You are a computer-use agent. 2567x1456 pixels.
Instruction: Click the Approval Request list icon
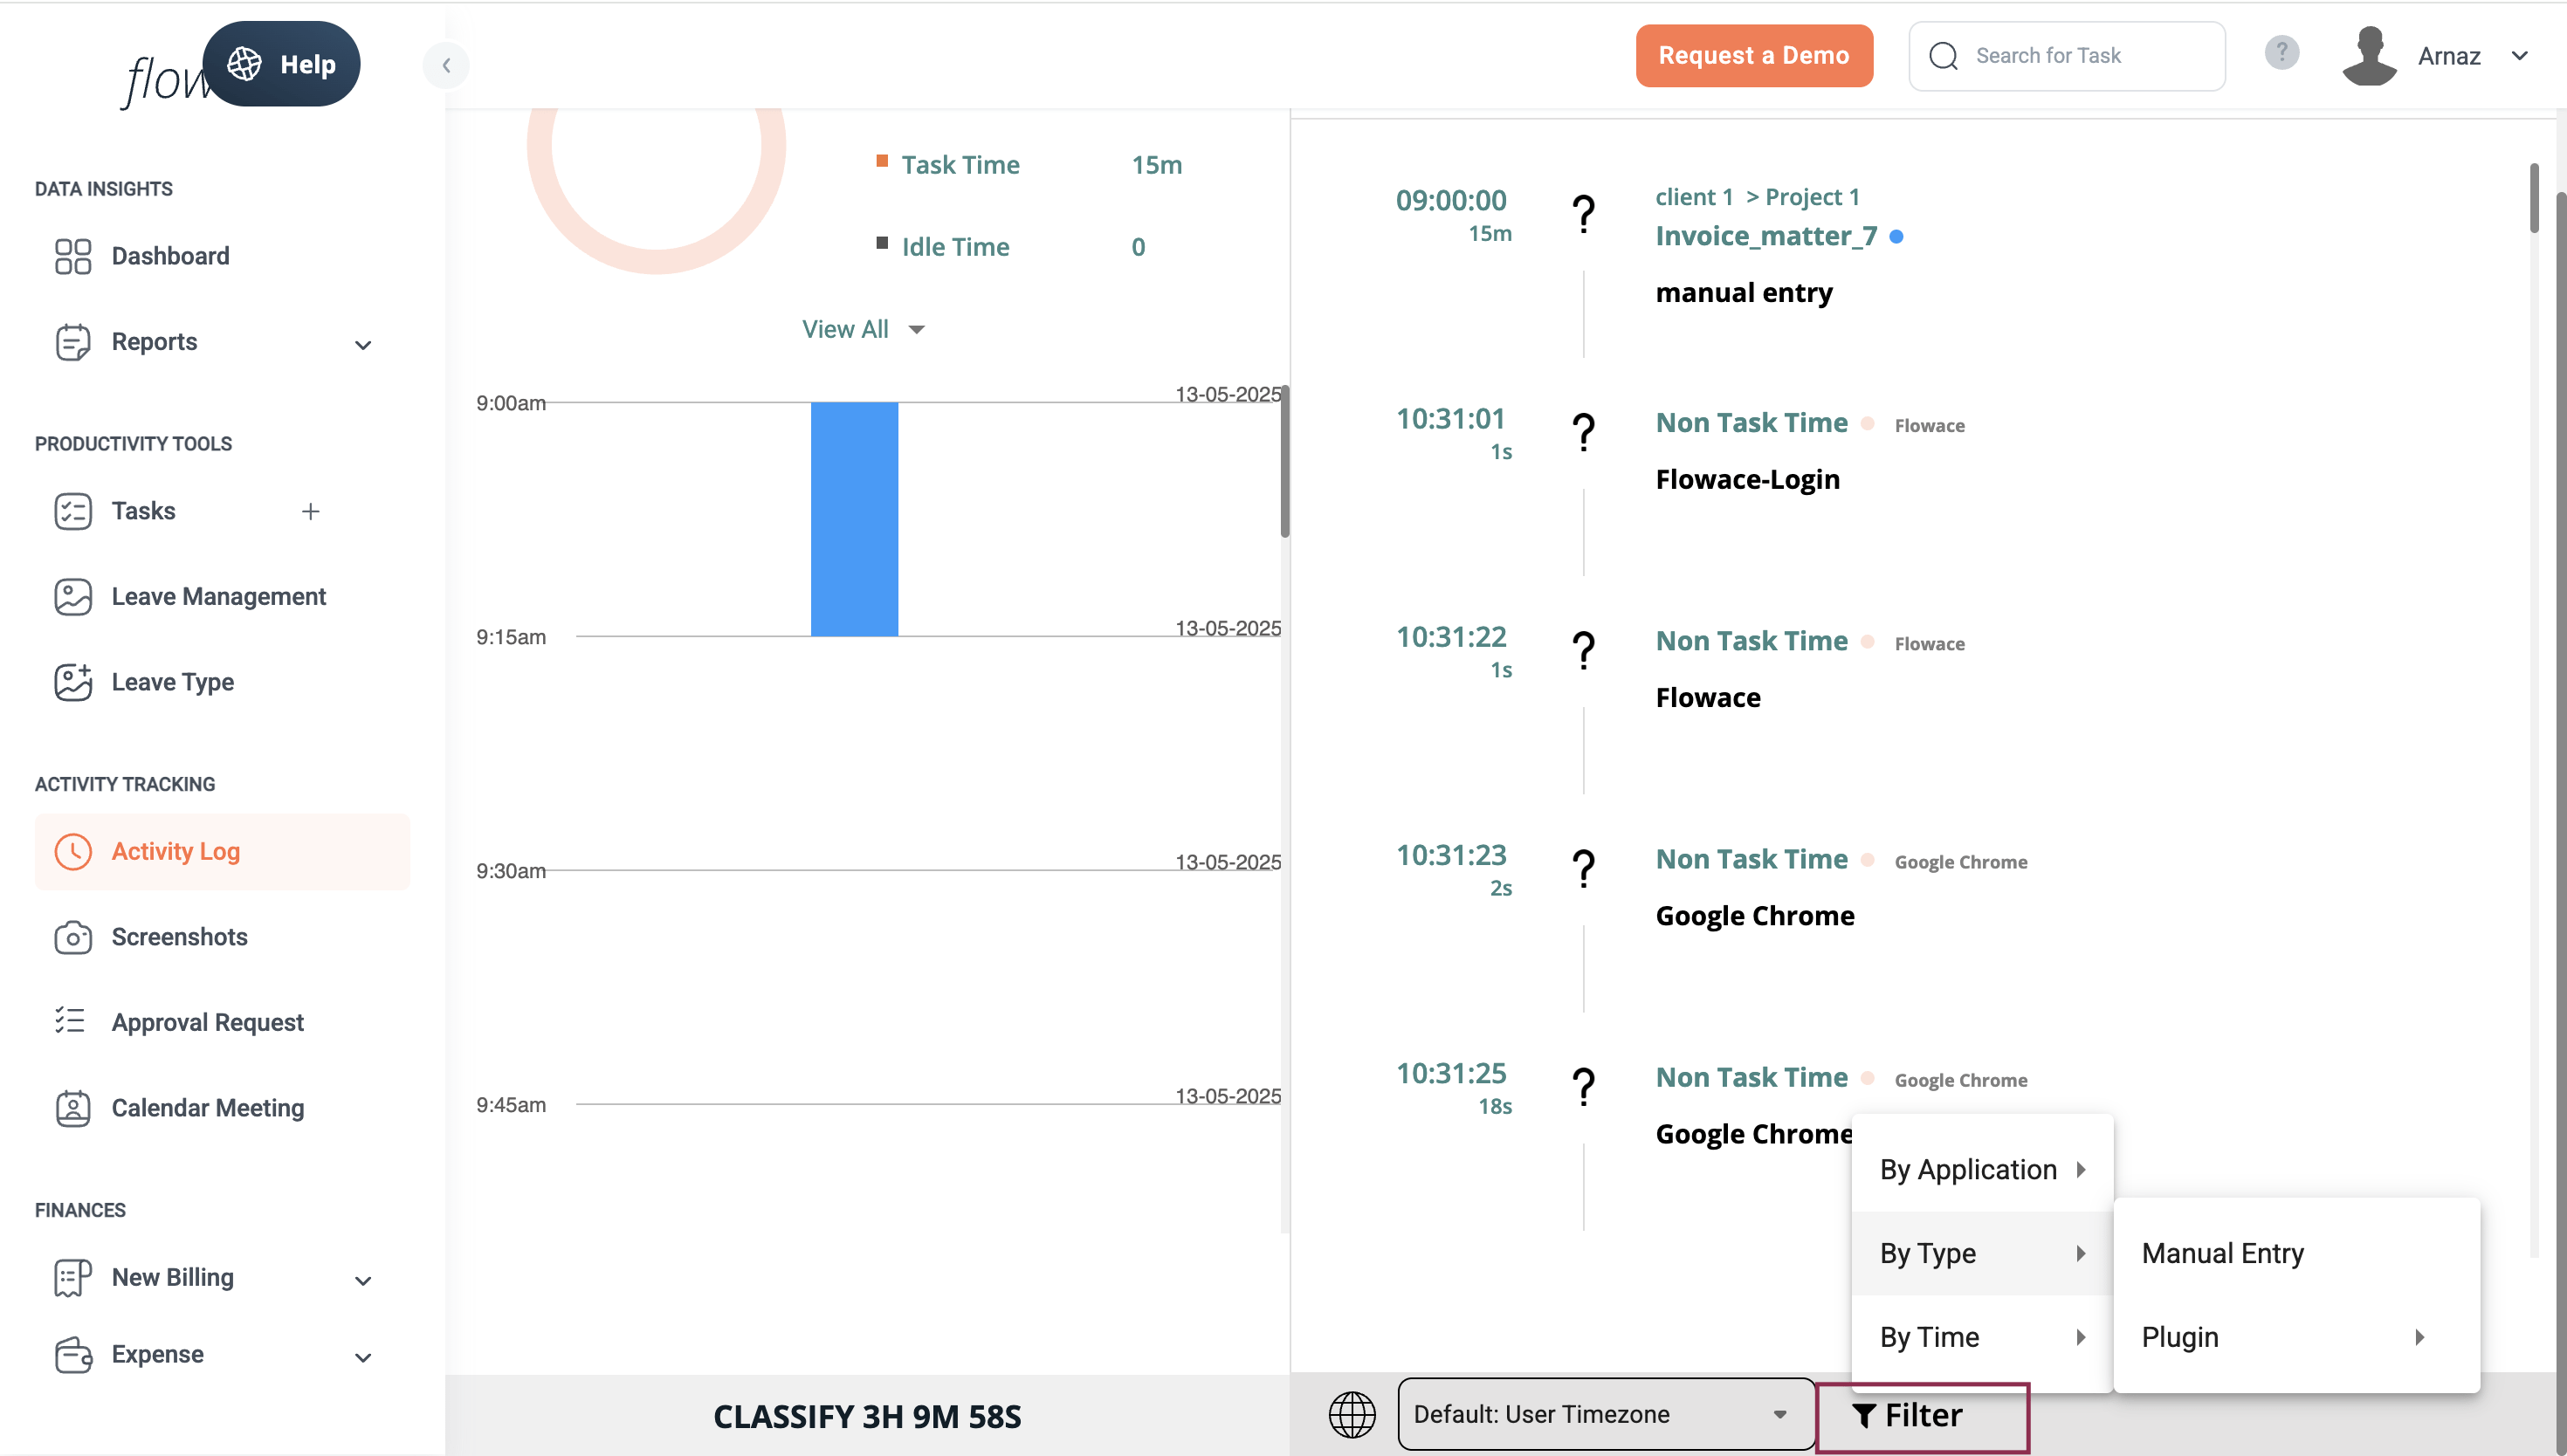70,1021
